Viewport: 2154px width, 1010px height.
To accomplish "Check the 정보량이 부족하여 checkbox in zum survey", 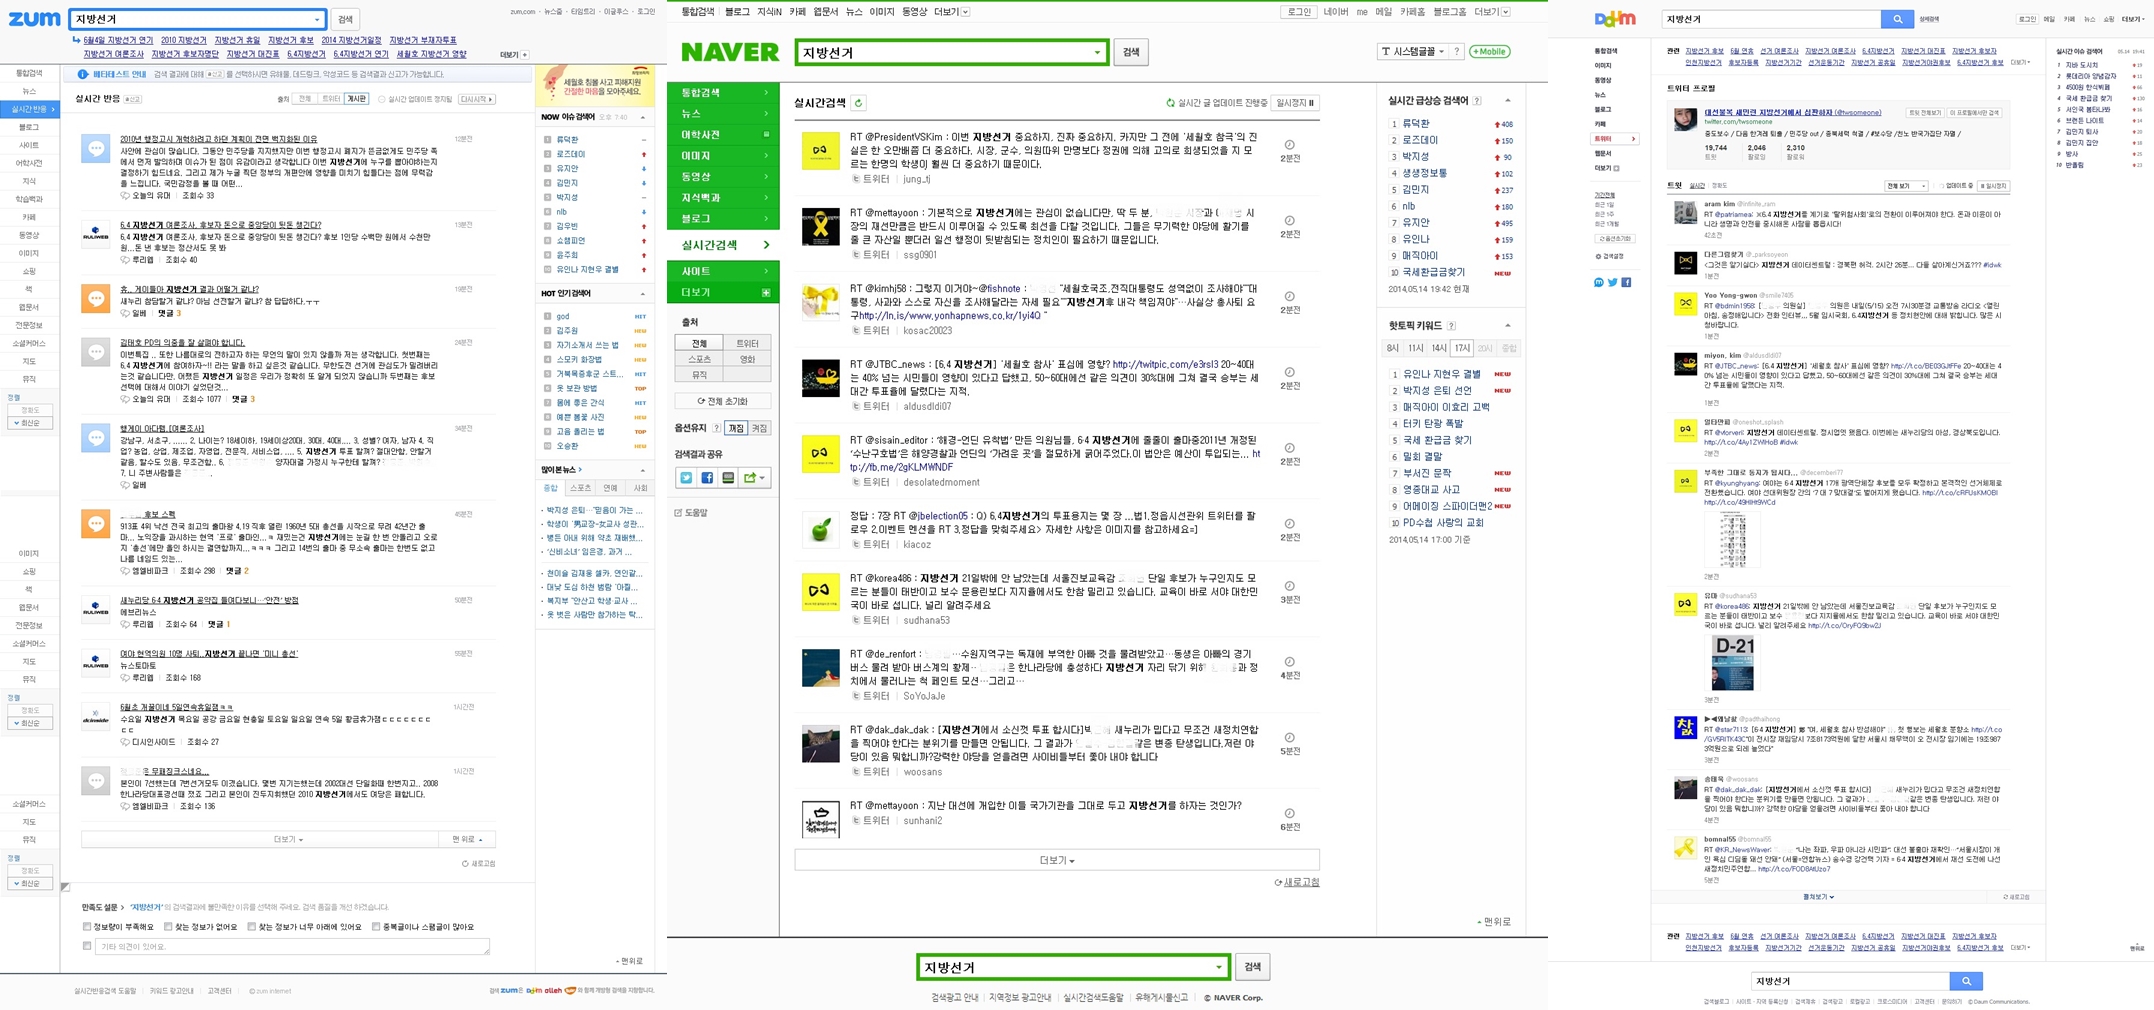I will 87,927.
